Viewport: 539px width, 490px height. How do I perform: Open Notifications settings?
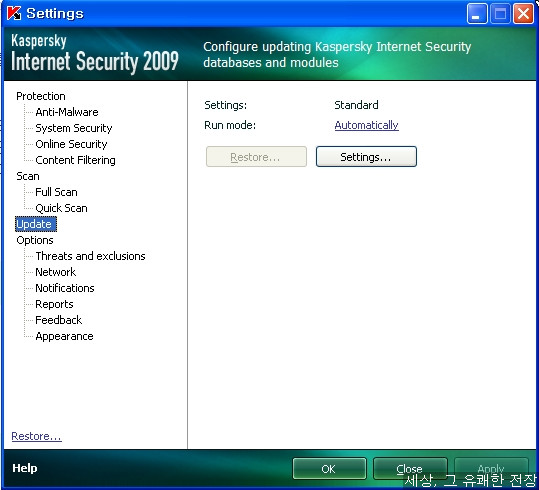click(65, 288)
